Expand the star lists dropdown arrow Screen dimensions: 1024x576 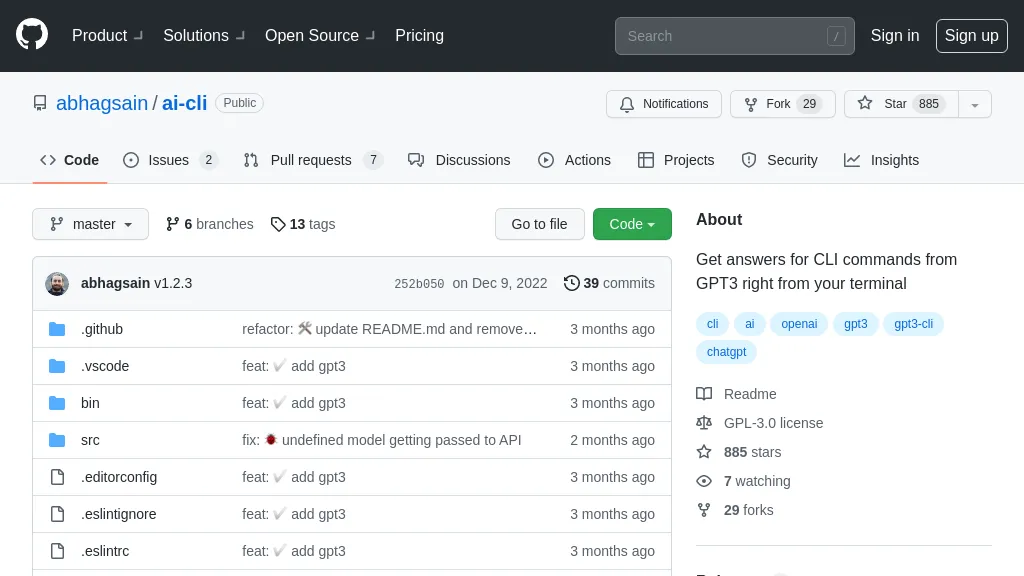(975, 104)
